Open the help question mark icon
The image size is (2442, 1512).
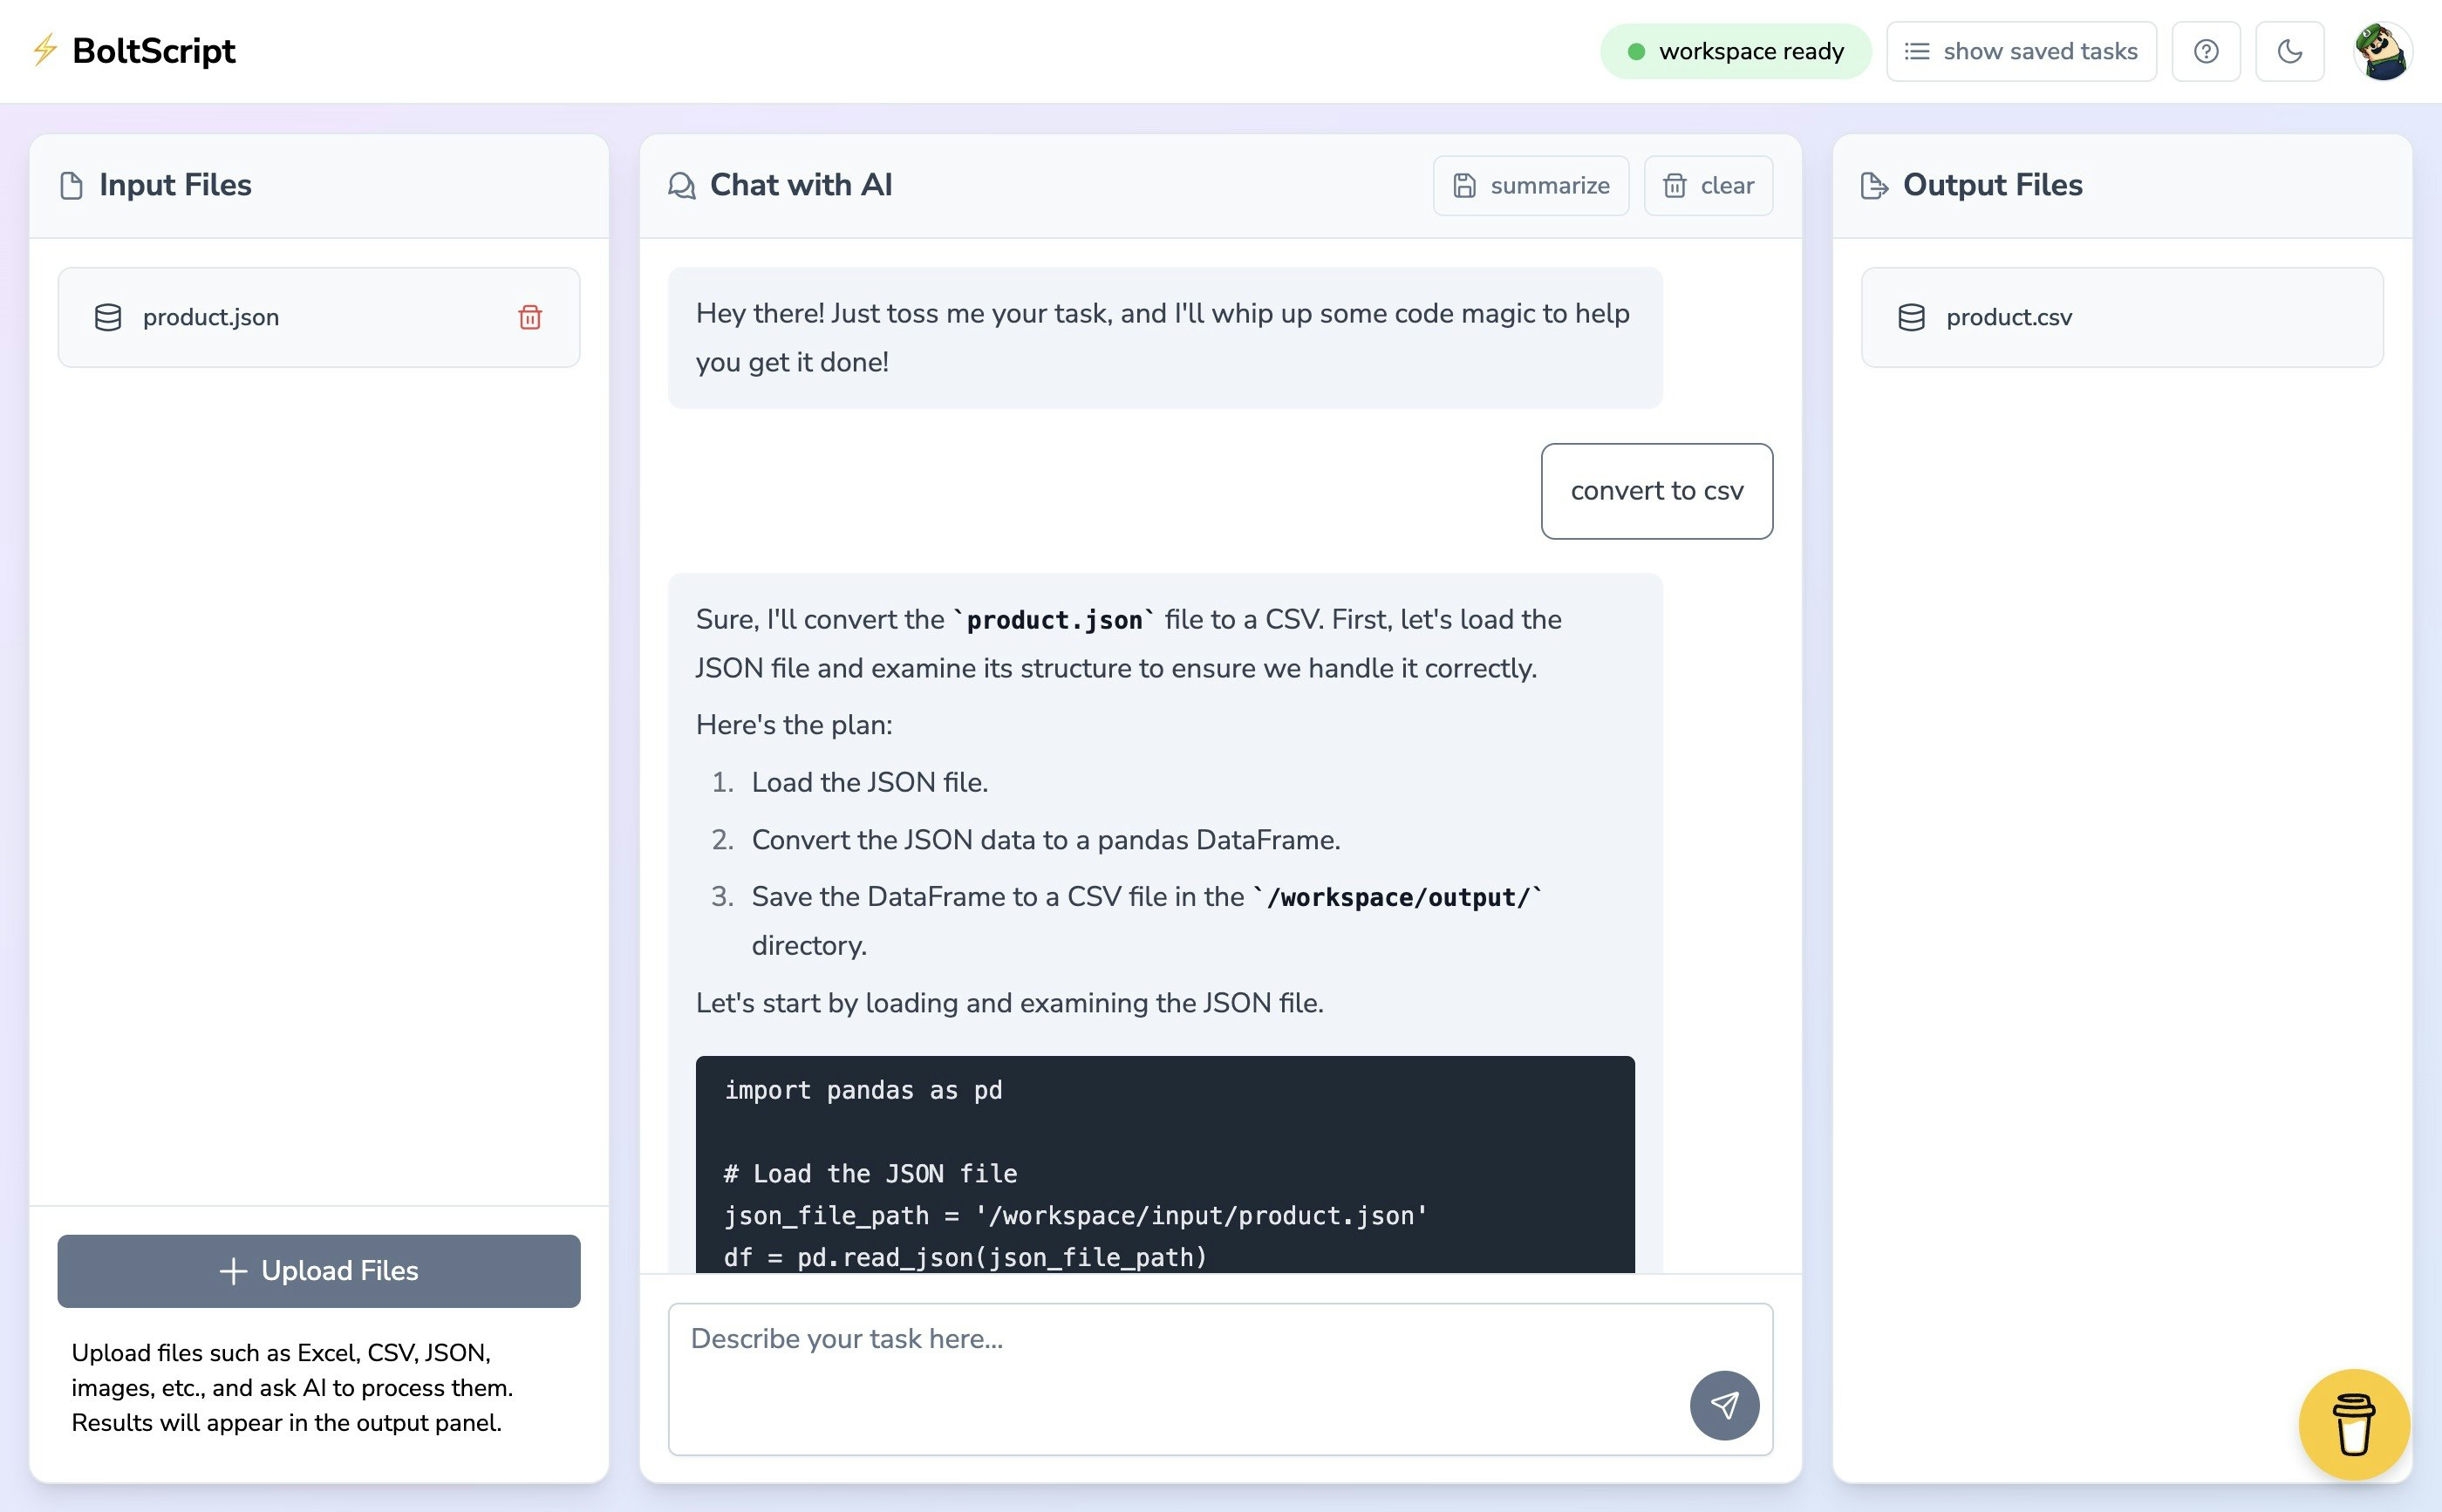click(x=2206, y=51)
